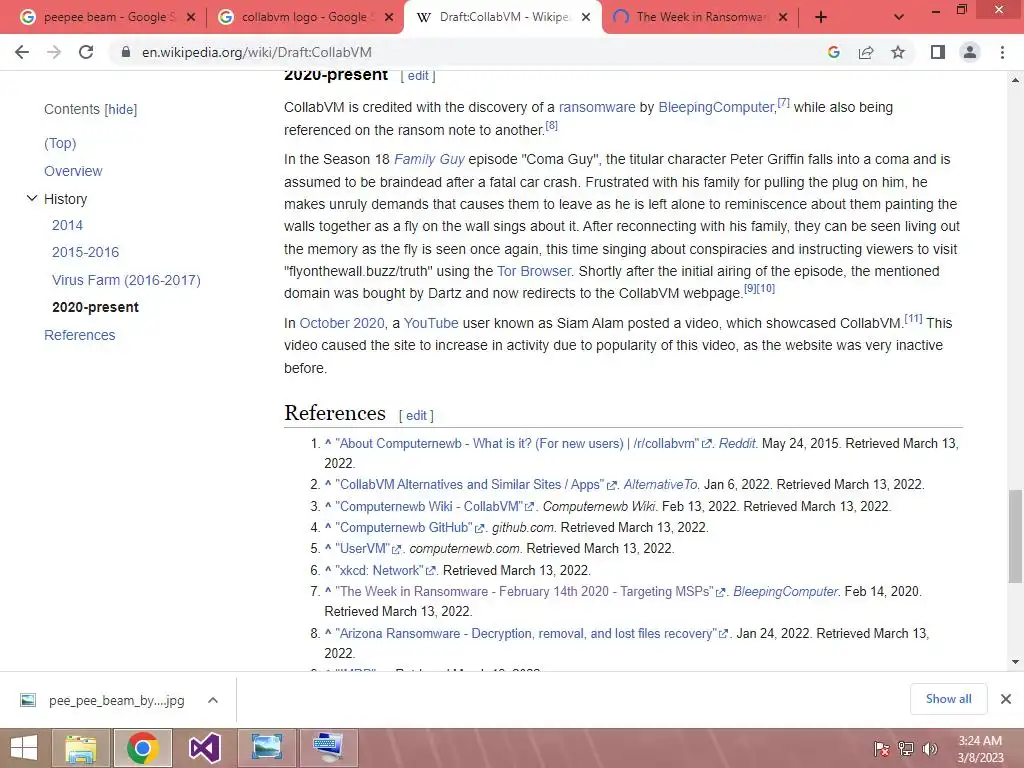Close the peepee beam tab
The width and height of the screenshot is (1024, 768).
click(x=191, y=18)
